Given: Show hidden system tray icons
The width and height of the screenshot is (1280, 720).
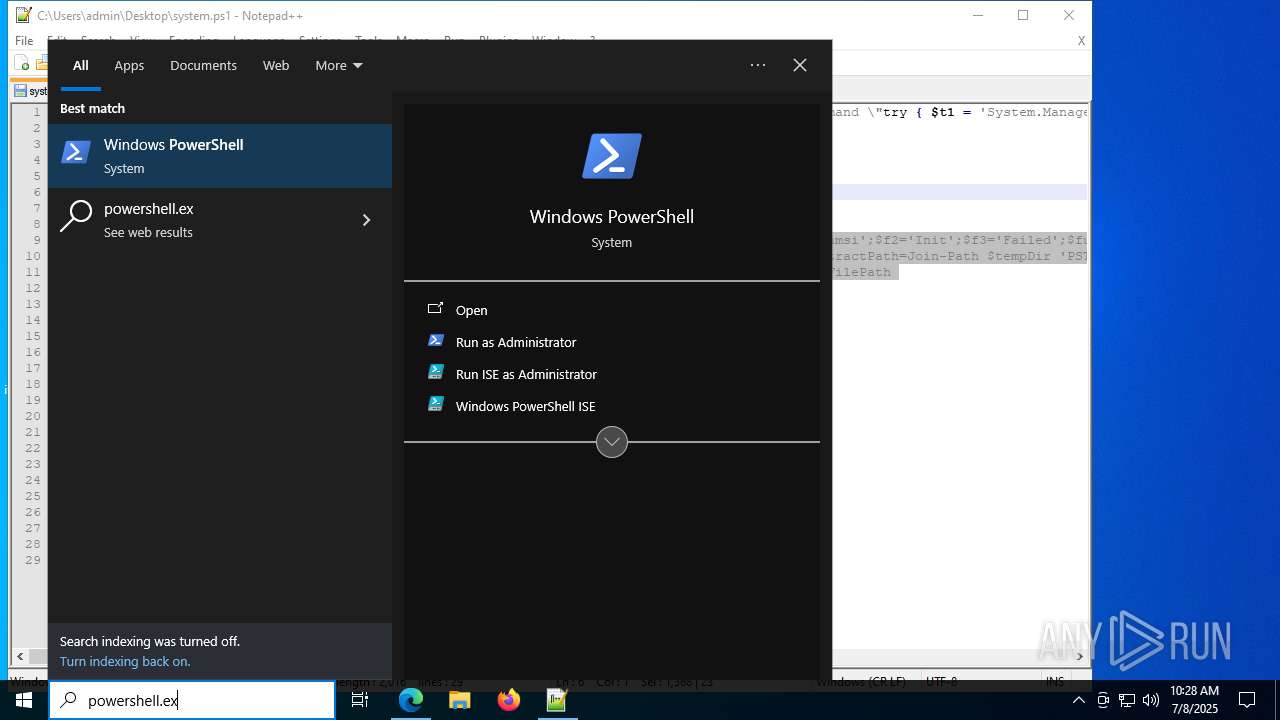Looking at the screenshot, I should point(1078,700).
